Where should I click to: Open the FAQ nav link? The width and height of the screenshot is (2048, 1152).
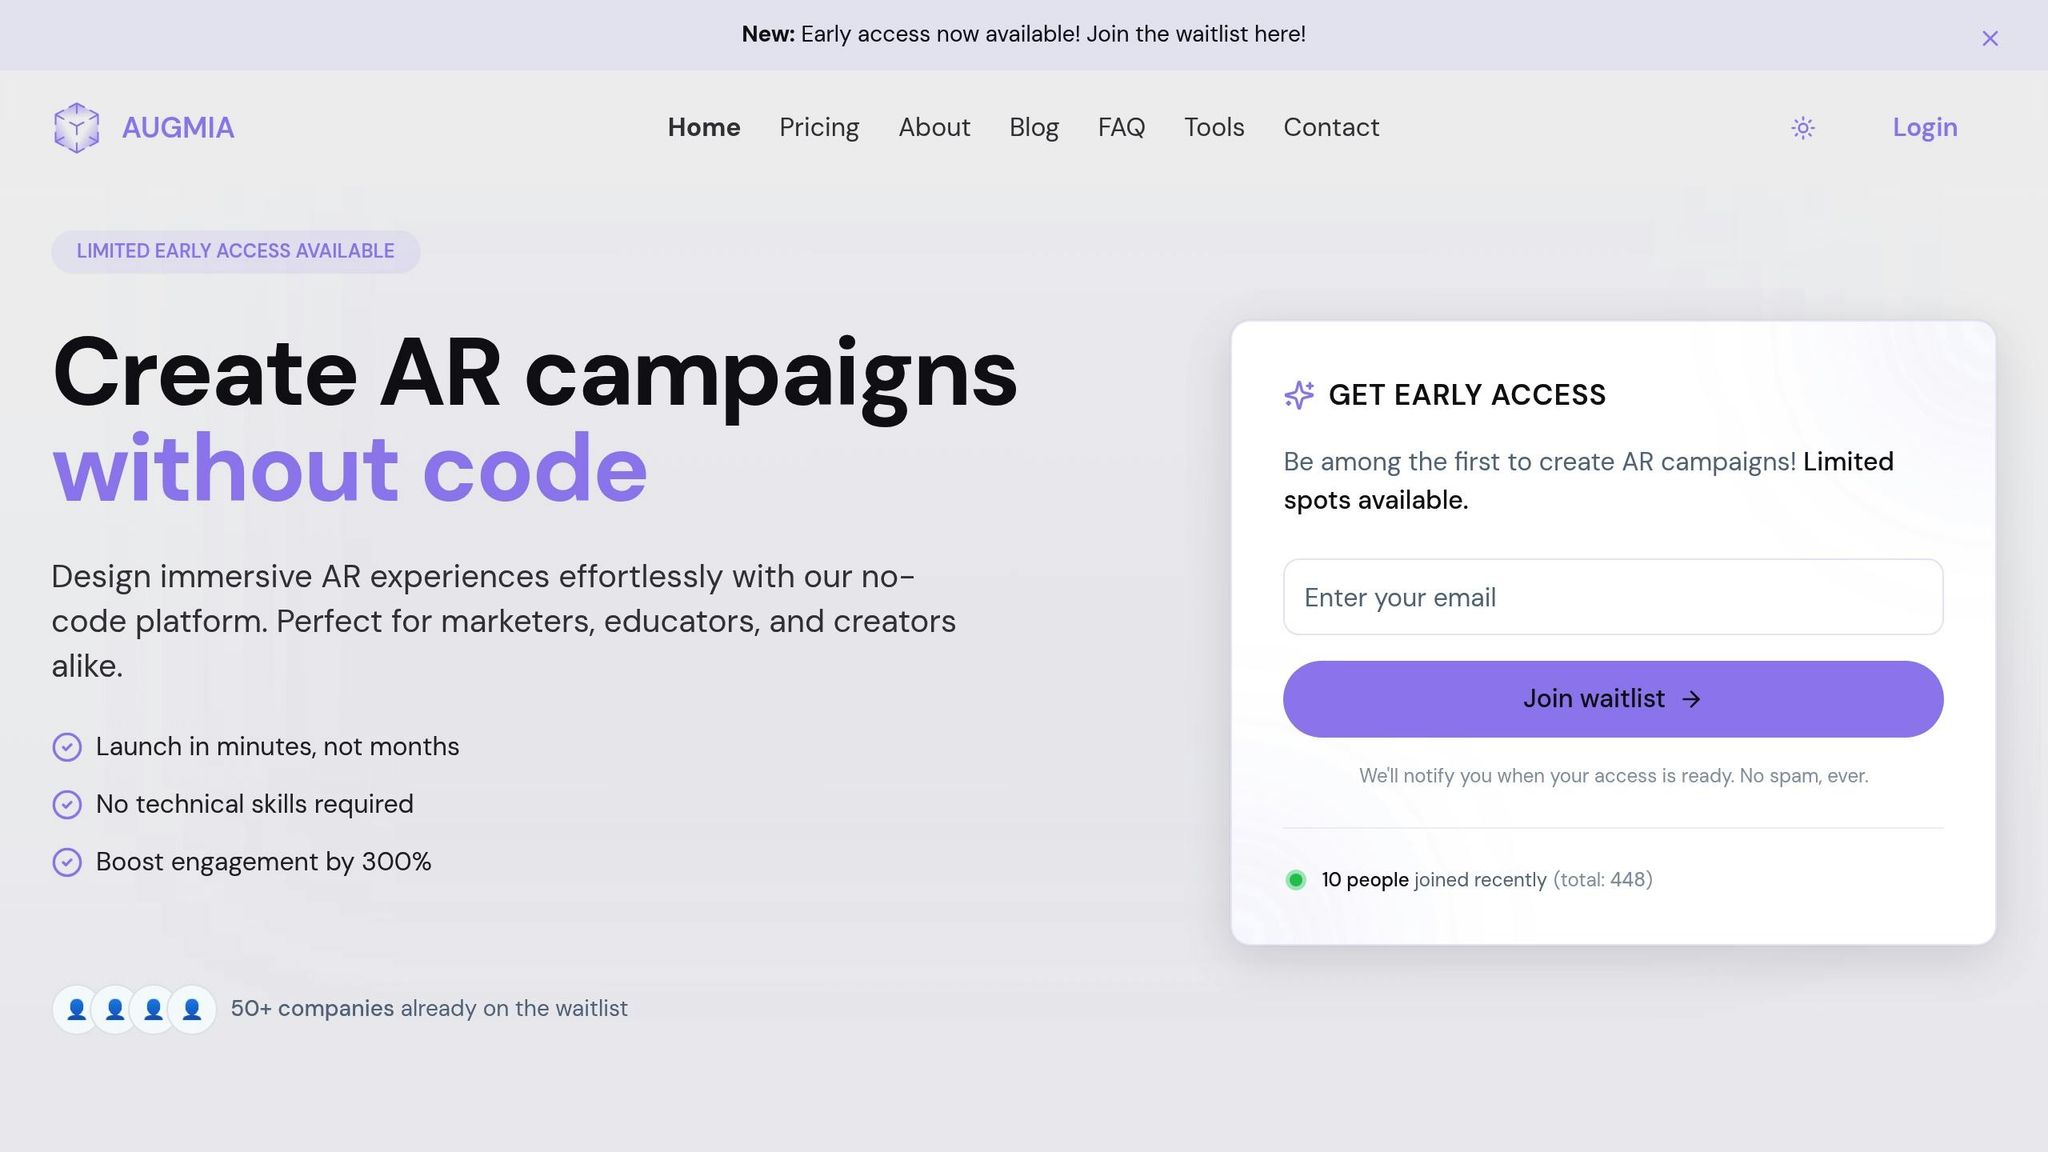click(x=1121, y=128)
